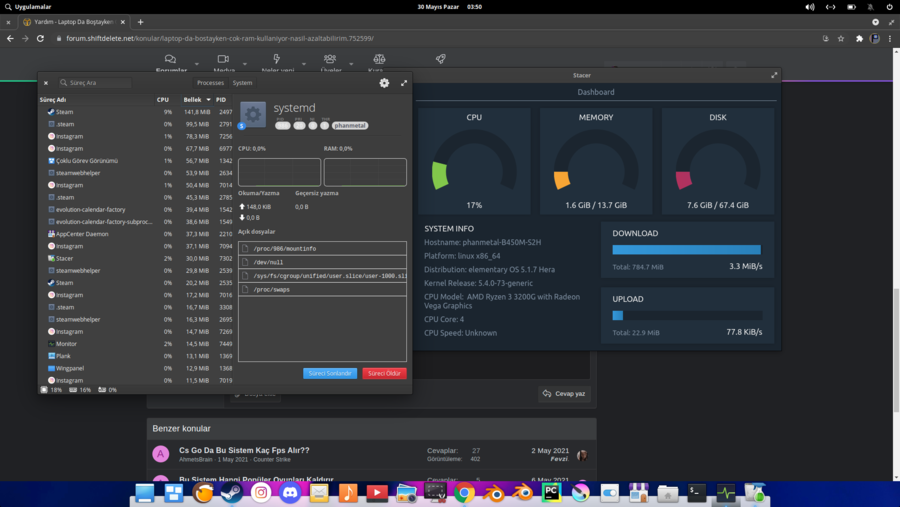Sort processes by Bellek column arrow
Image resolution: width=900 pixels, height=507 pixels.
click(x=208, y=100)
